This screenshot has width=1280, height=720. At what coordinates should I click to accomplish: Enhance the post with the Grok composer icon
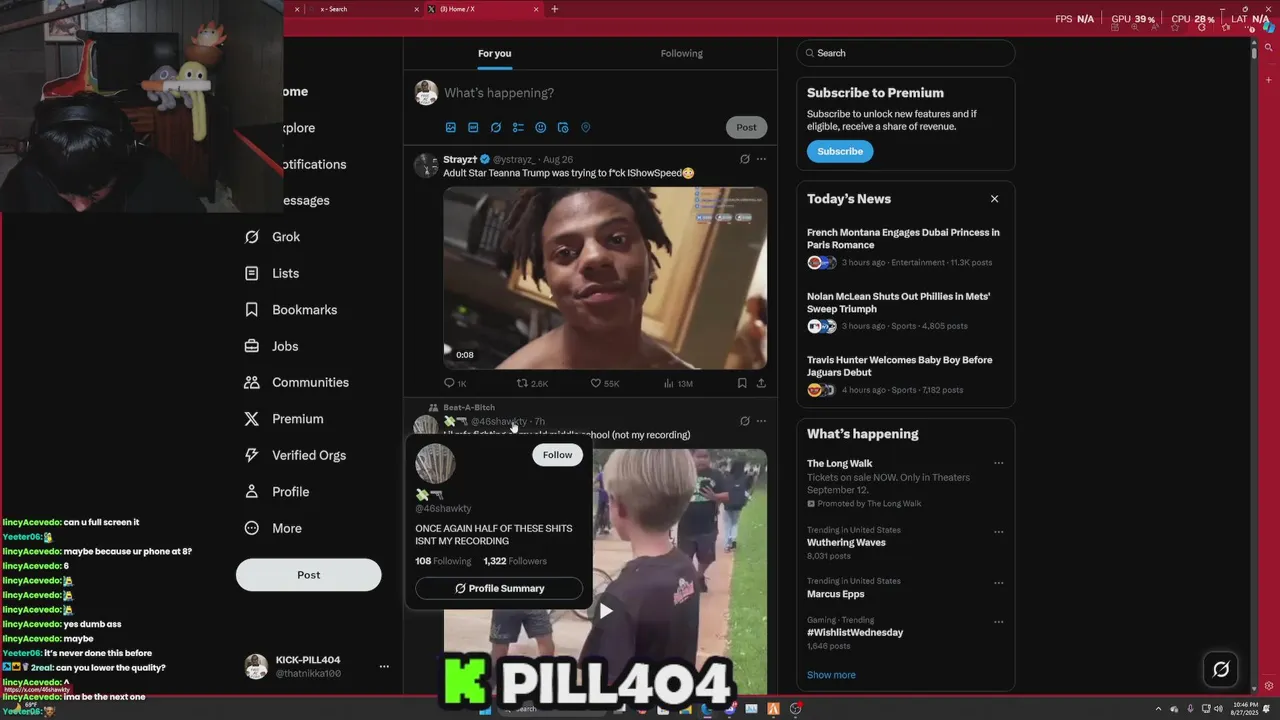(496, 128)
